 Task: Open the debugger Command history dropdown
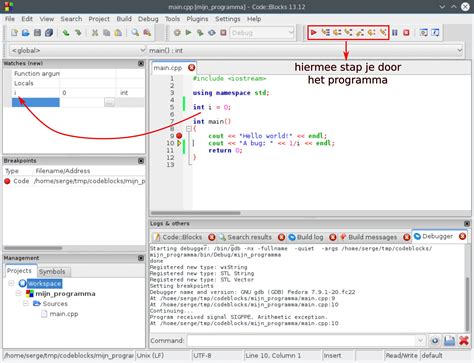[x=420, y=341]
